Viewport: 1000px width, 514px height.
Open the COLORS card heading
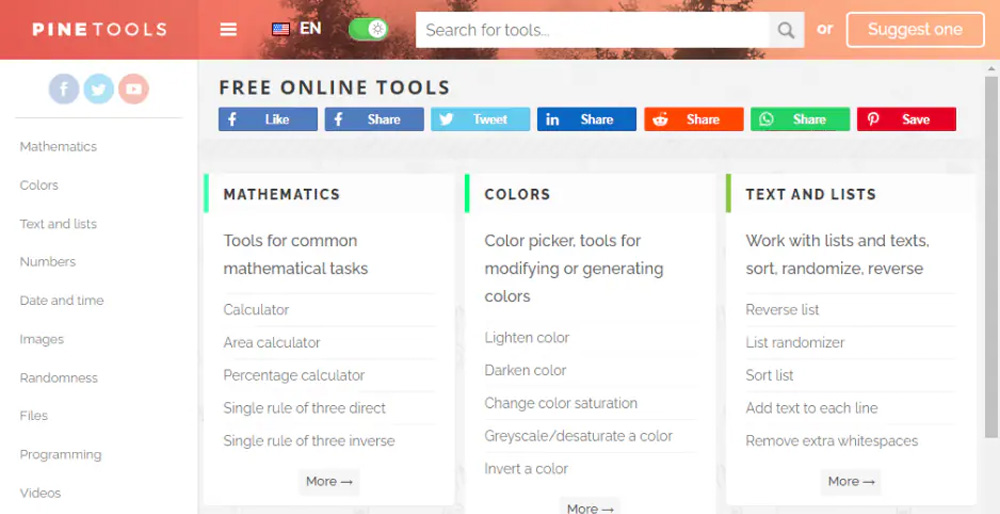(x=517, y=195)
